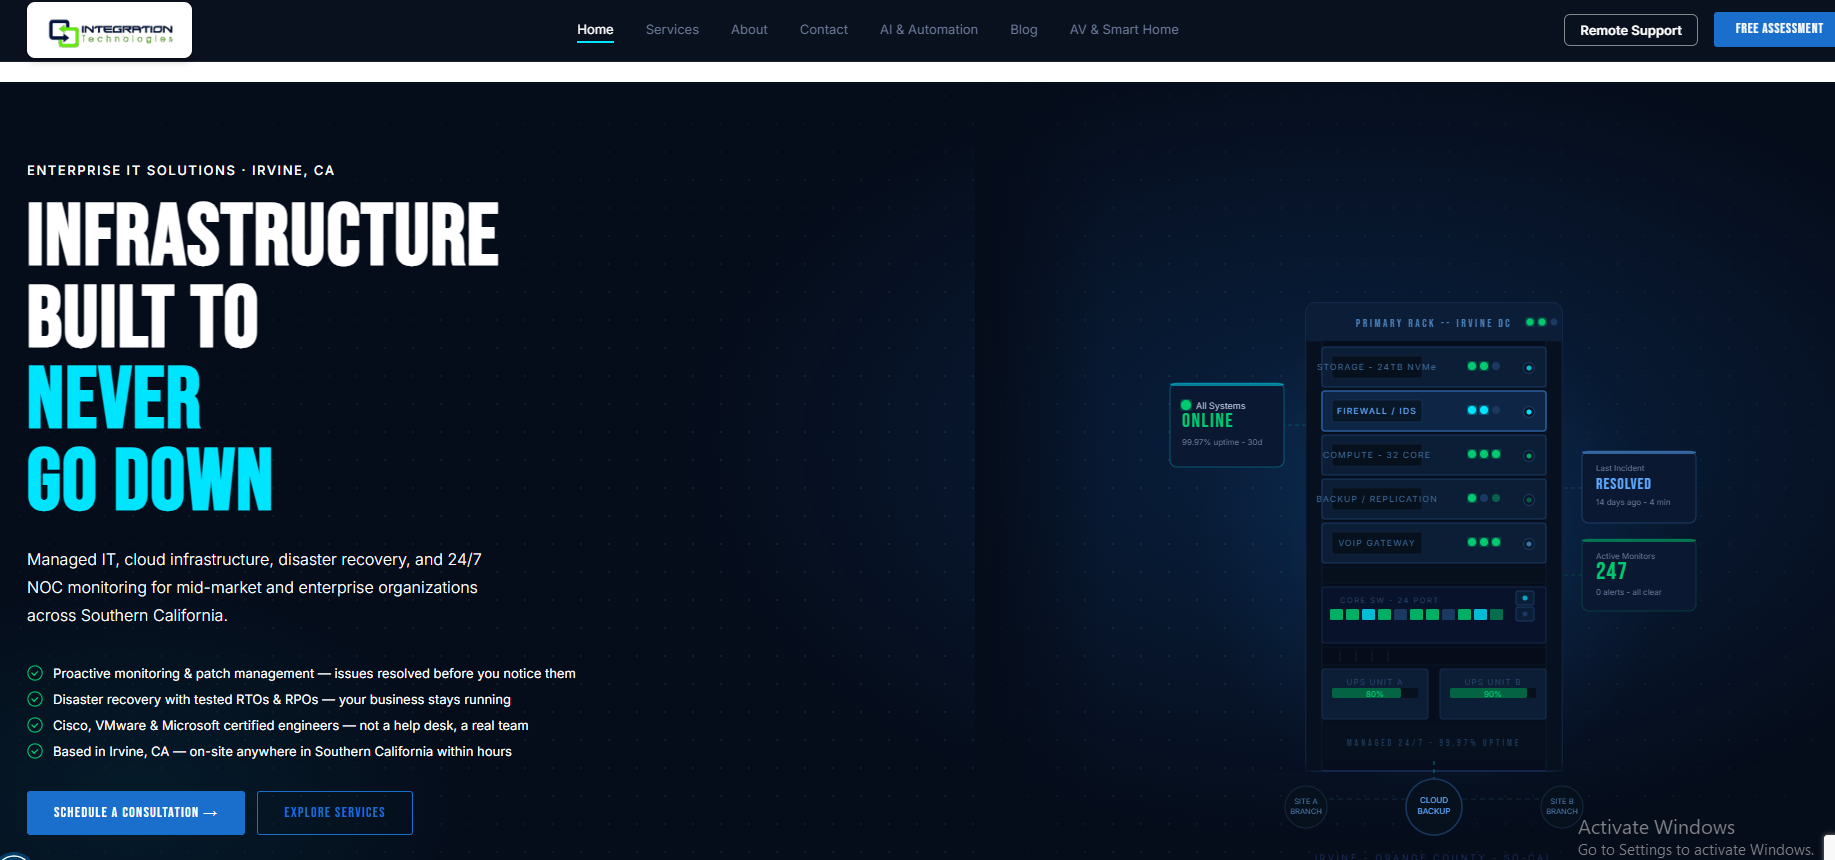Click the round indicator on STORAGE row

pyautogui.click(x=1529, y=368)
